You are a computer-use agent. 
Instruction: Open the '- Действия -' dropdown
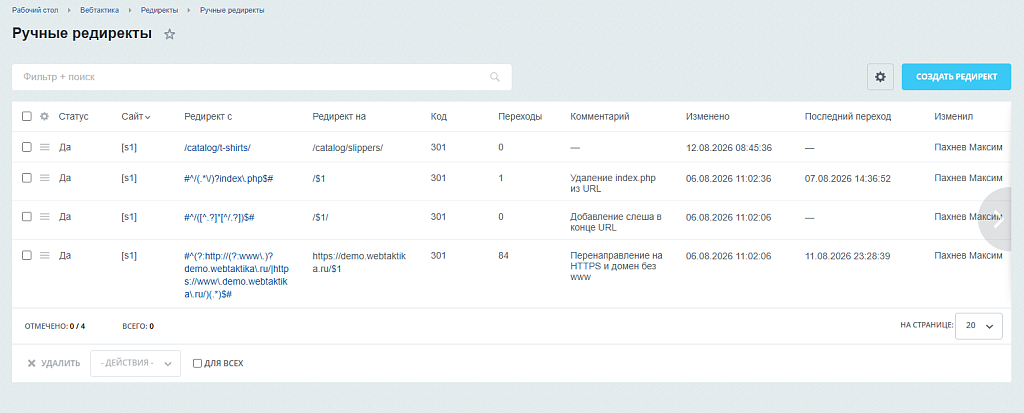135,363
